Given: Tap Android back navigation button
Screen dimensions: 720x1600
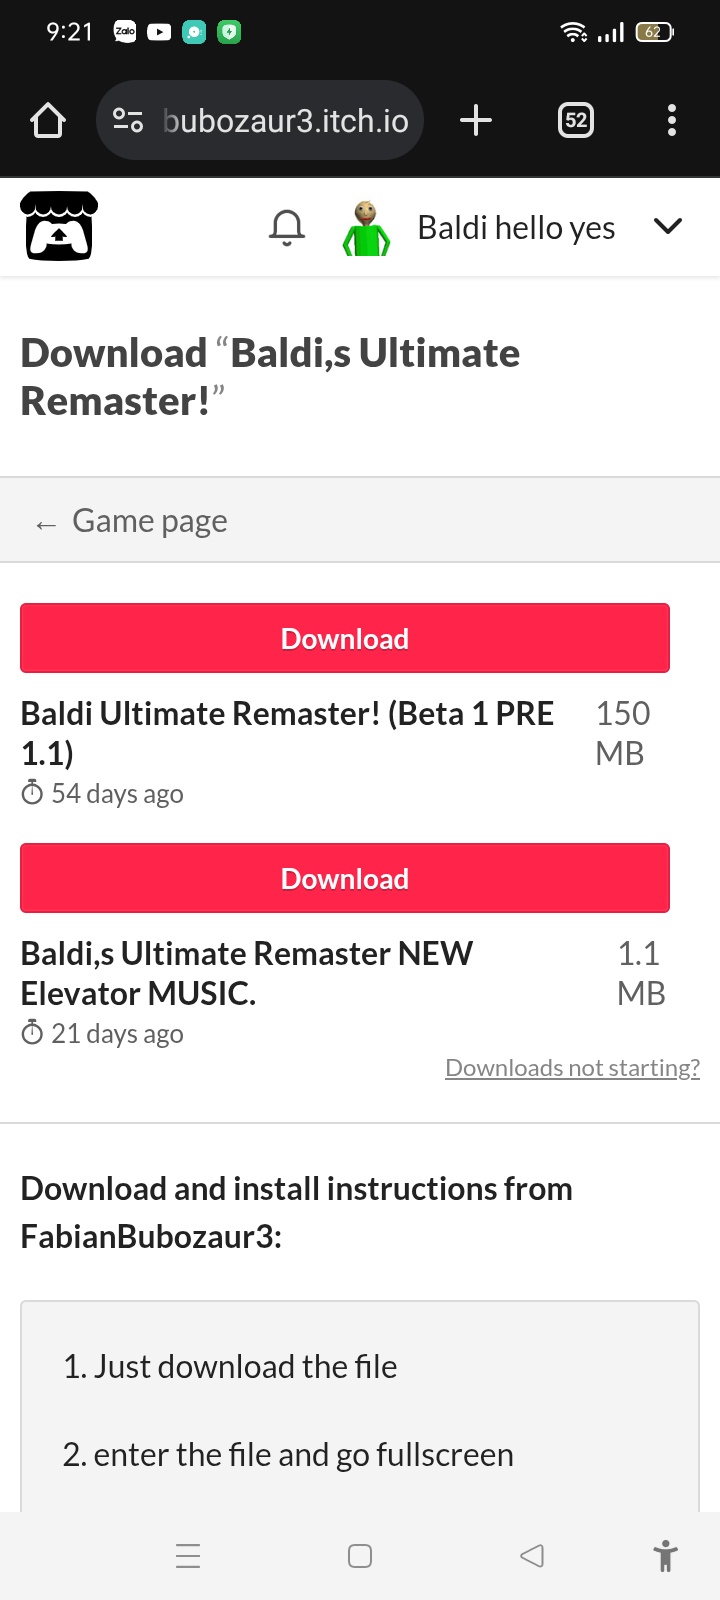Looking at the screenshot, I should coord(532,1556).
